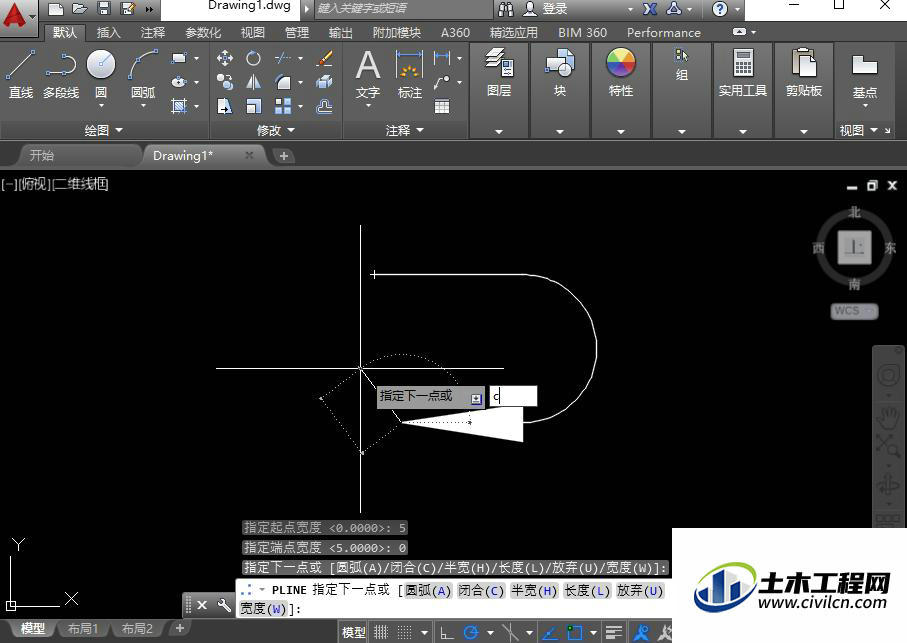Viewport: 907px width, 643px height.
Task: Switch to the Output (输出) ribbon tab
Action: [x=340, y=32]
